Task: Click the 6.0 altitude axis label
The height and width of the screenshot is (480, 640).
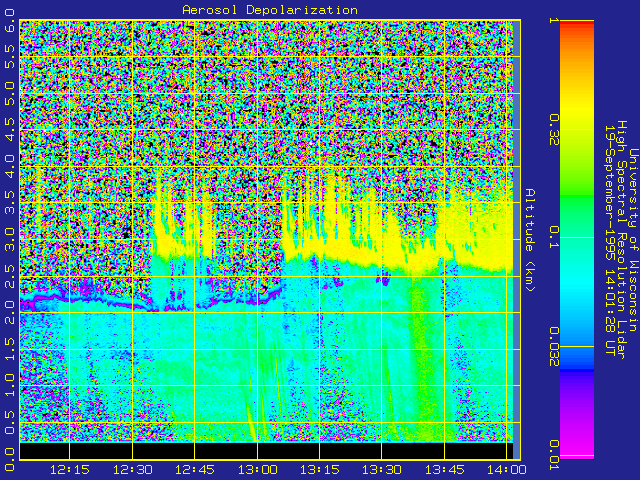Action: coord(9,20)
